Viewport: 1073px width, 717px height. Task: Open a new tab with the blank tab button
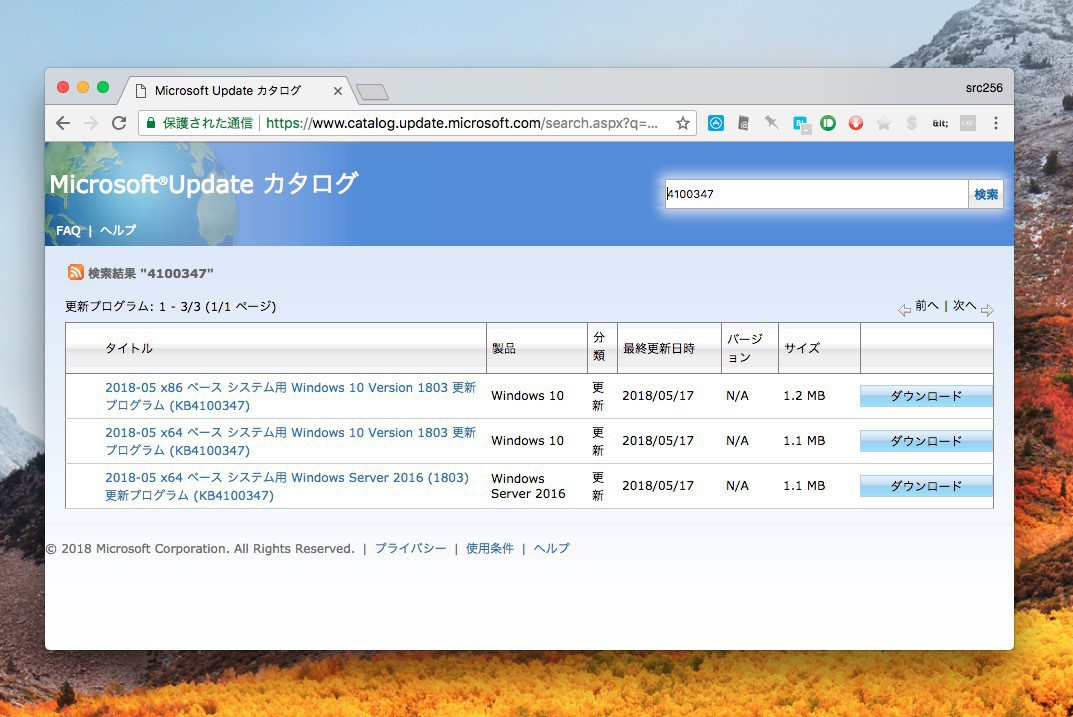point(373,92)
